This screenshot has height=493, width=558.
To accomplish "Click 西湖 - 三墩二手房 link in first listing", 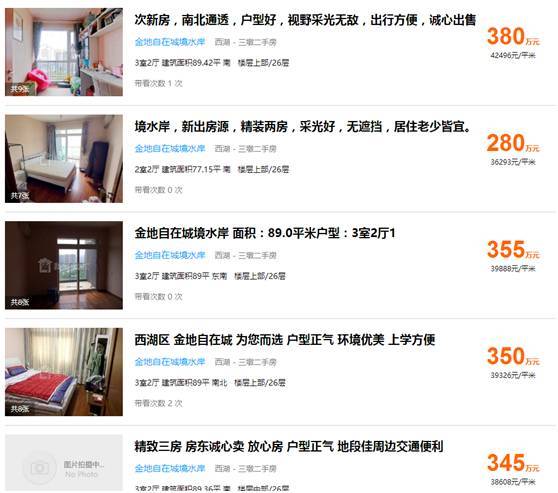I will (246, 42).
